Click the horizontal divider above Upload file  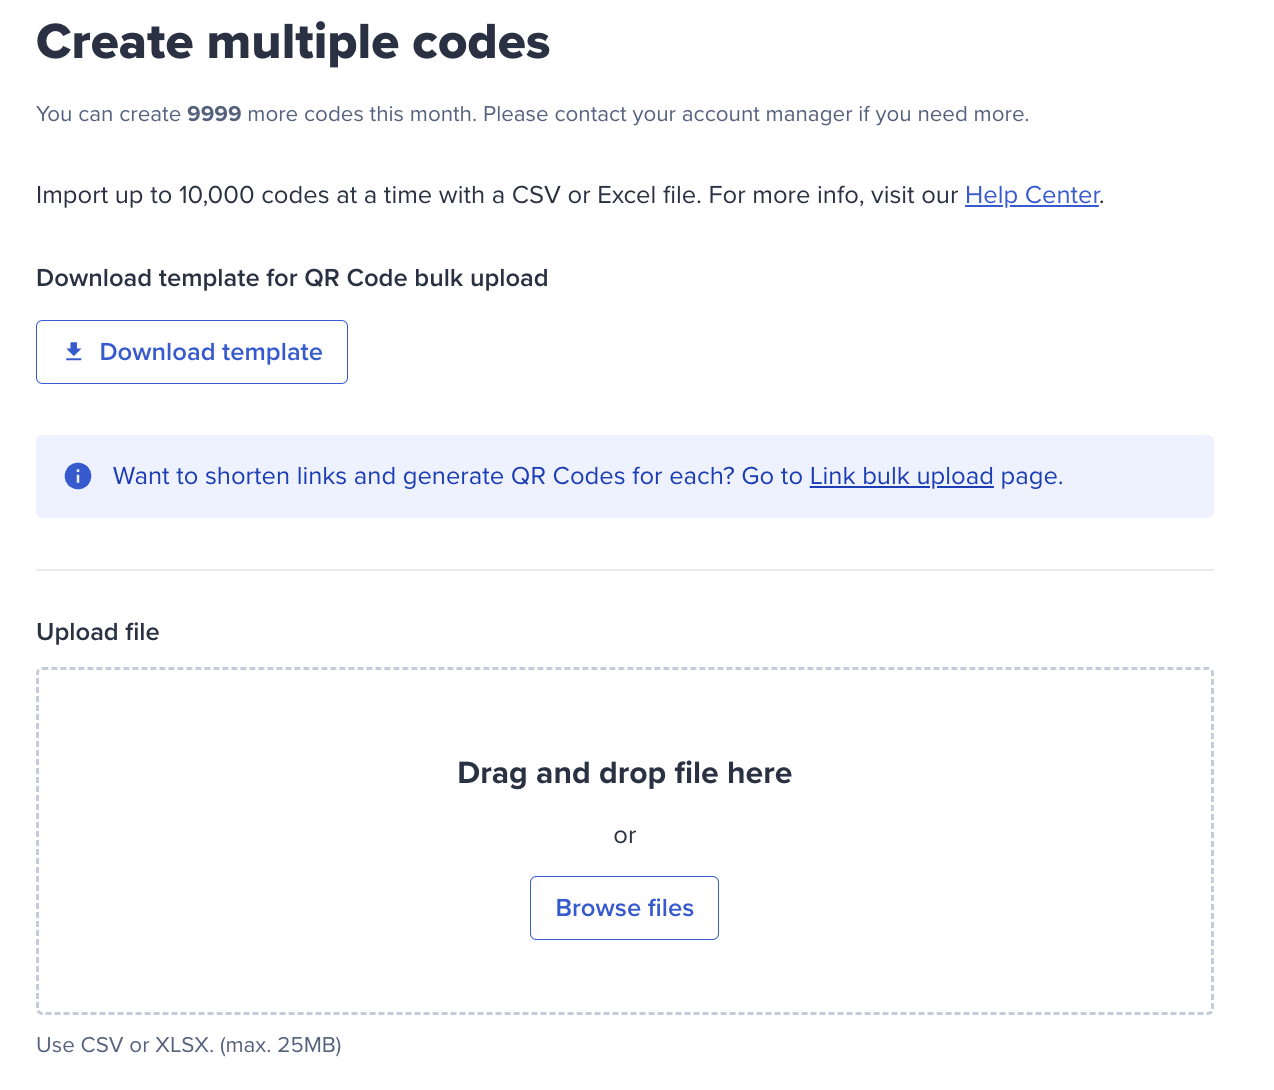tap(625, 570)
